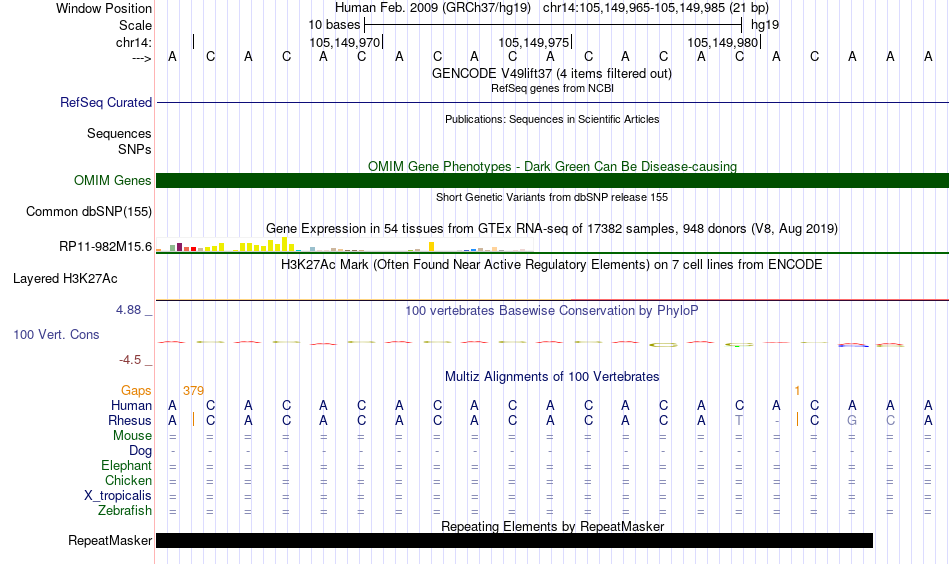
Task: Click the red H3K27Ac signal line
Action: (760, 299)
